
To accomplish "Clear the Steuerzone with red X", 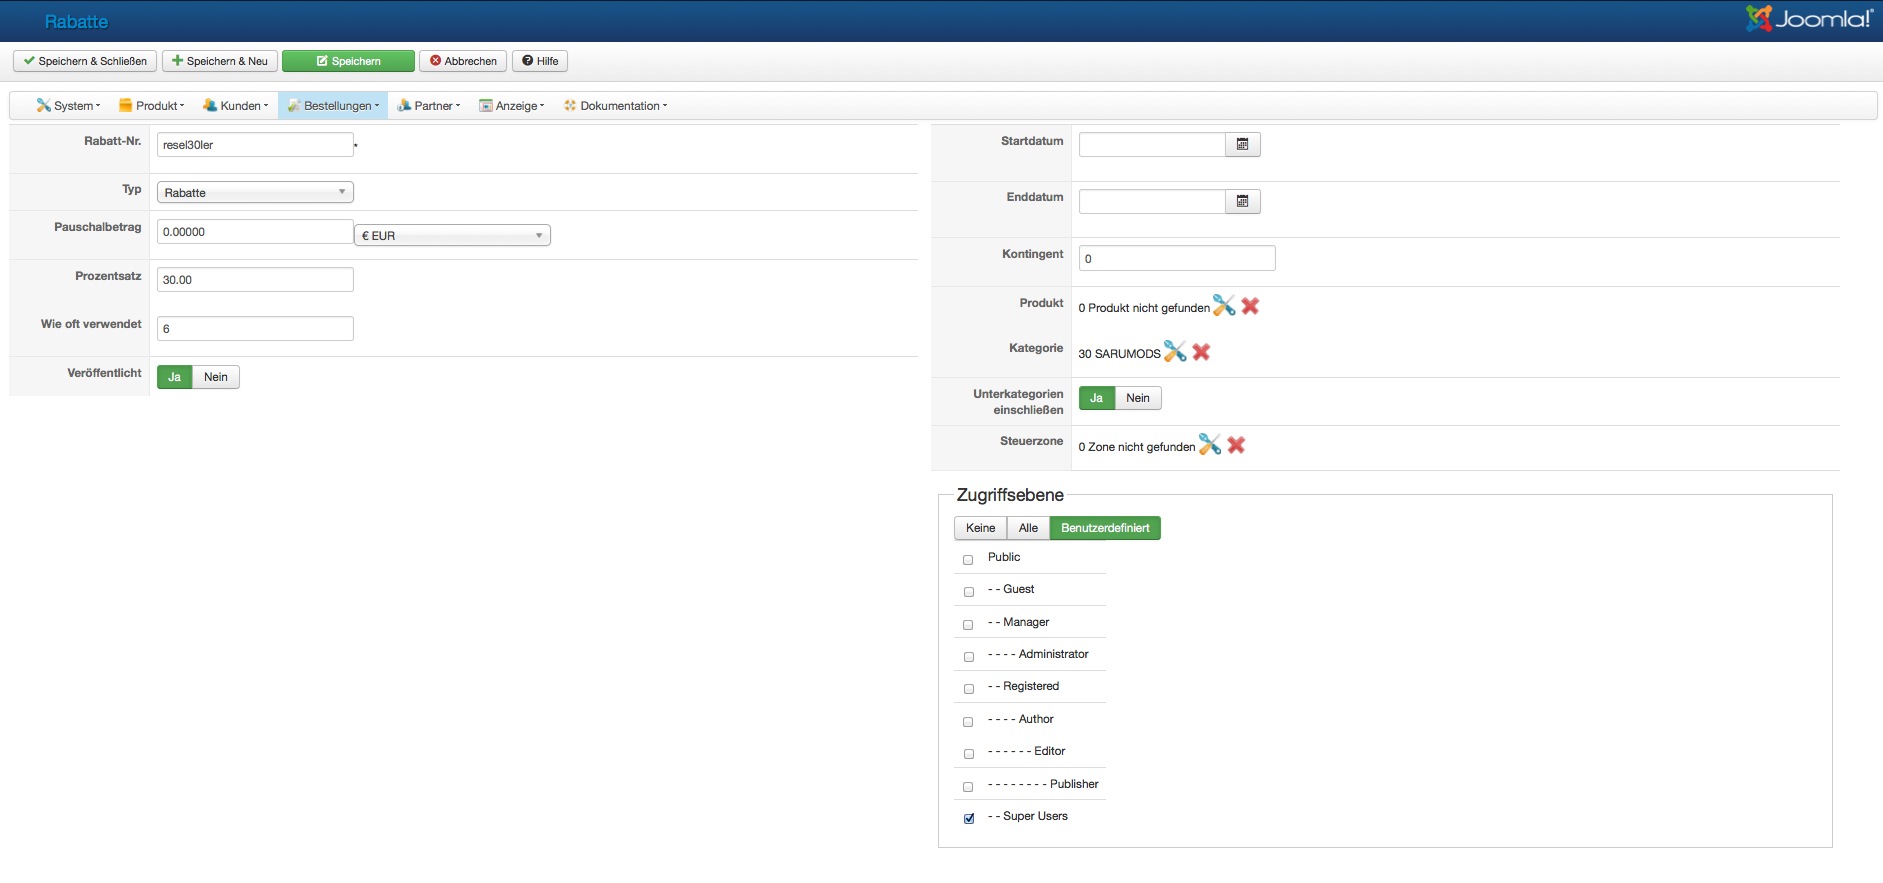I will click(x=1236, y=445).
